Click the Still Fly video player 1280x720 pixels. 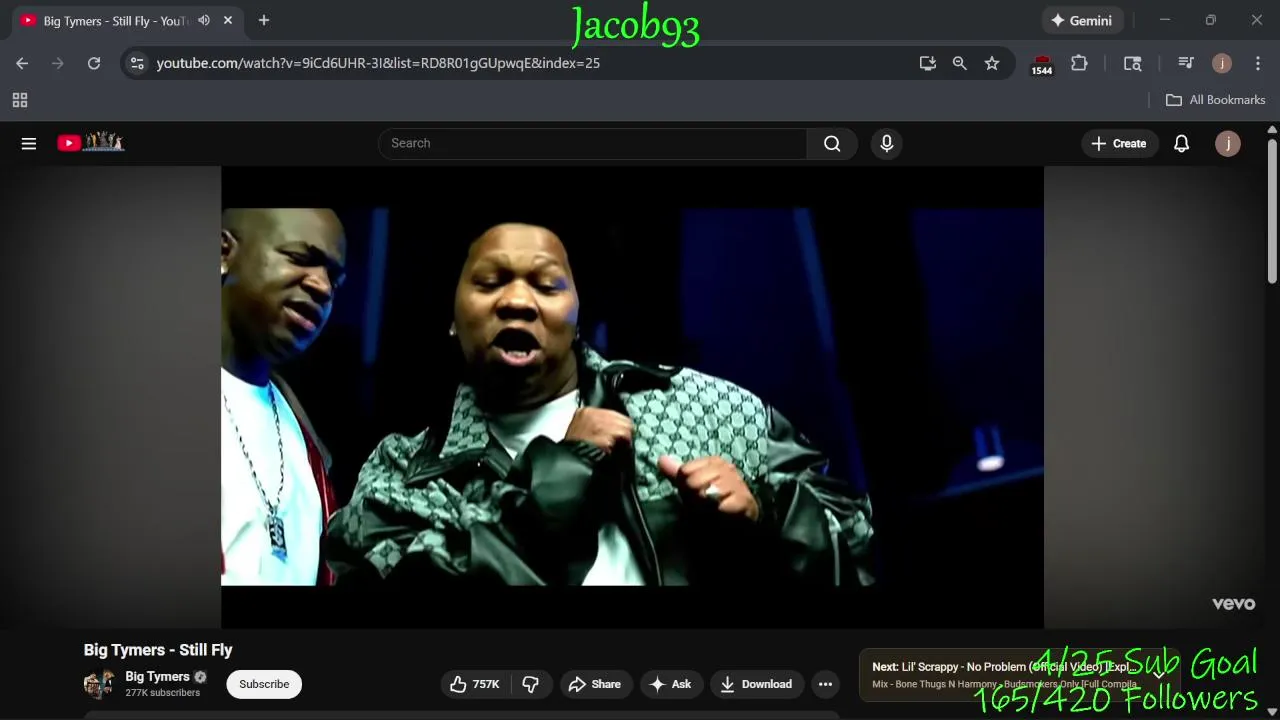point(632,397)
